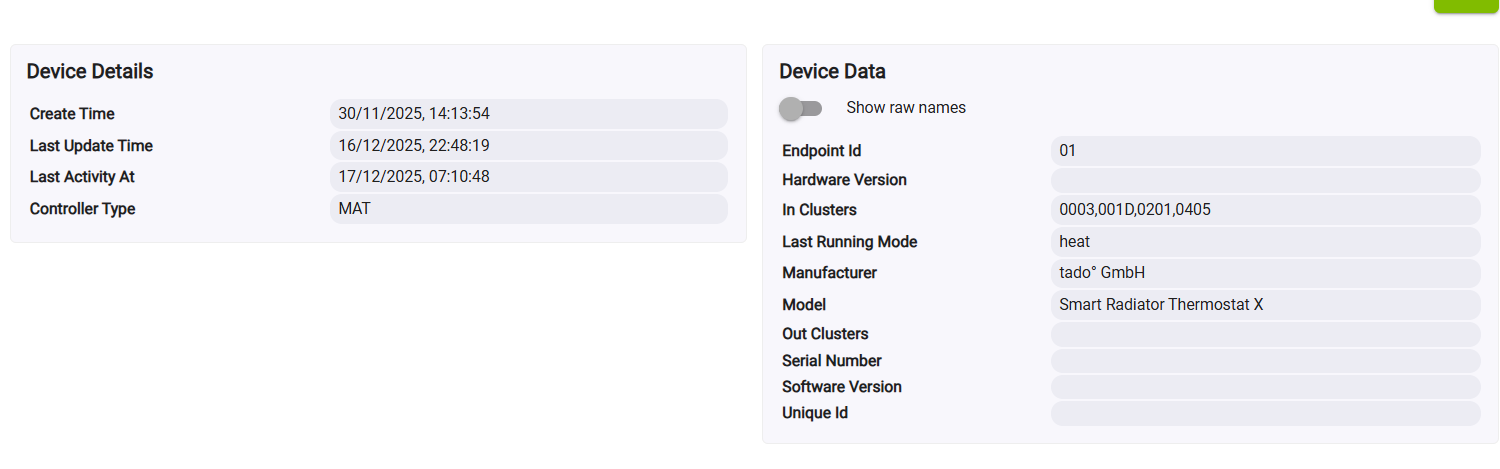This screenshot has height=469, width=1500.
Task: Click the Create Time value field
Action: (x=528, y=114)
